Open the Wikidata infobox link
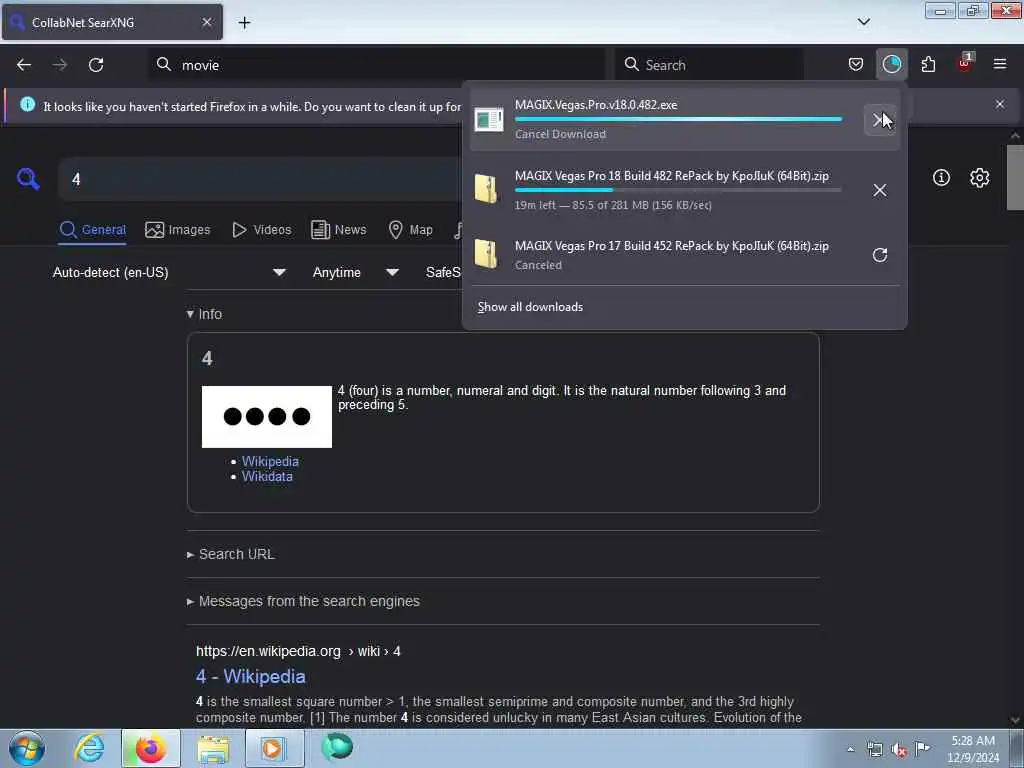Viewport: 1024px width, 768px height. (x=267, y=477)
